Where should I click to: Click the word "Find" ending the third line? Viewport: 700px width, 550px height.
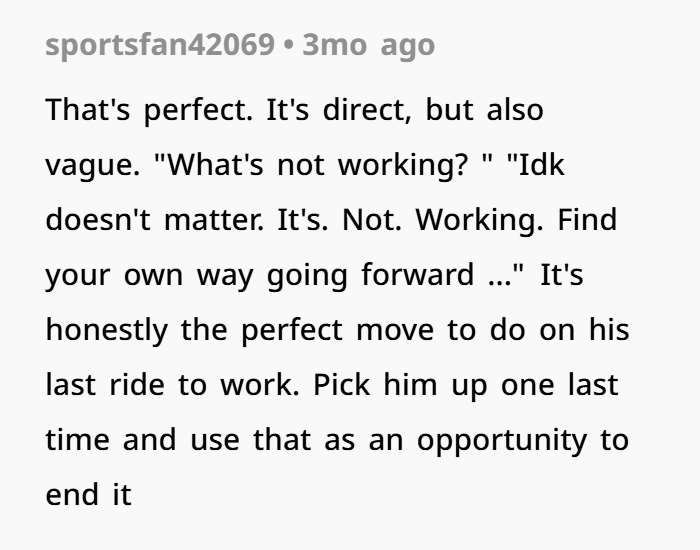coord(587,220)
